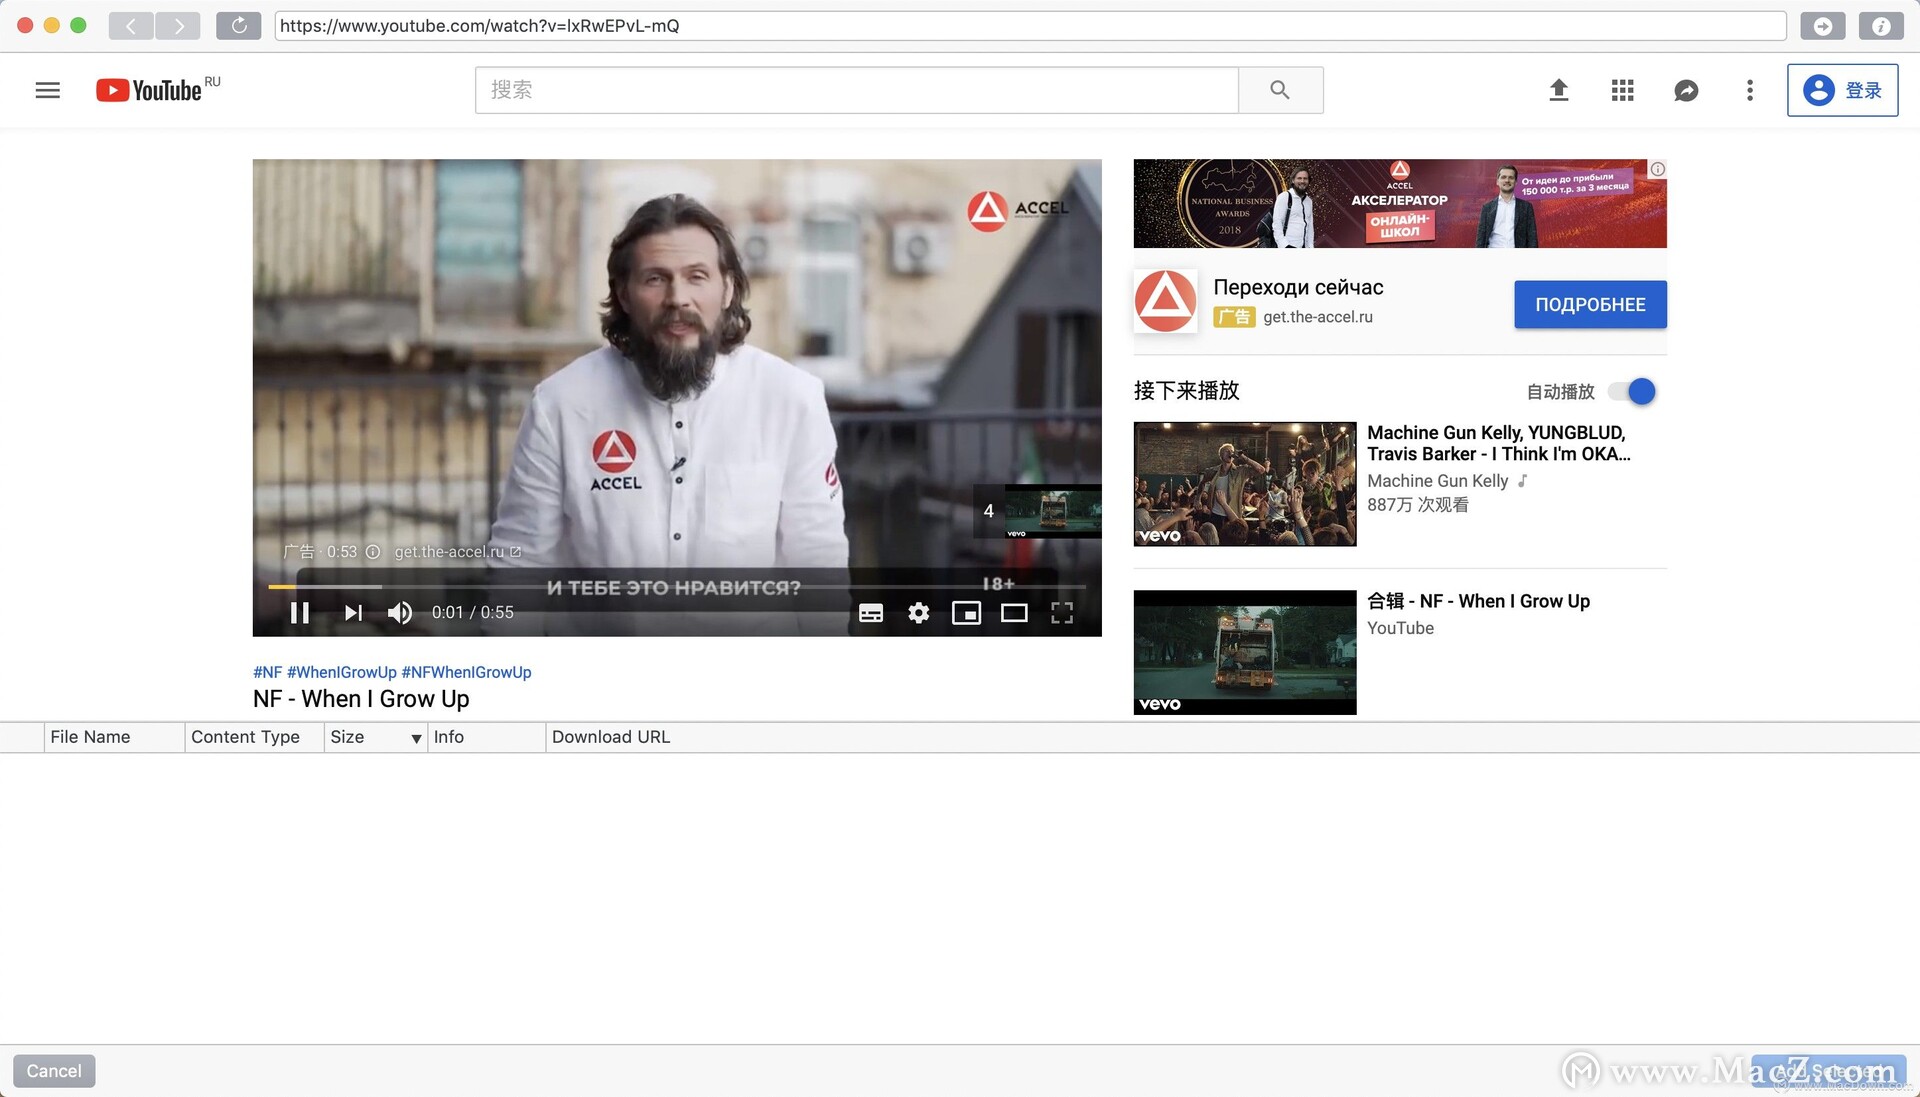Toggle subtitles on the player

870,613
